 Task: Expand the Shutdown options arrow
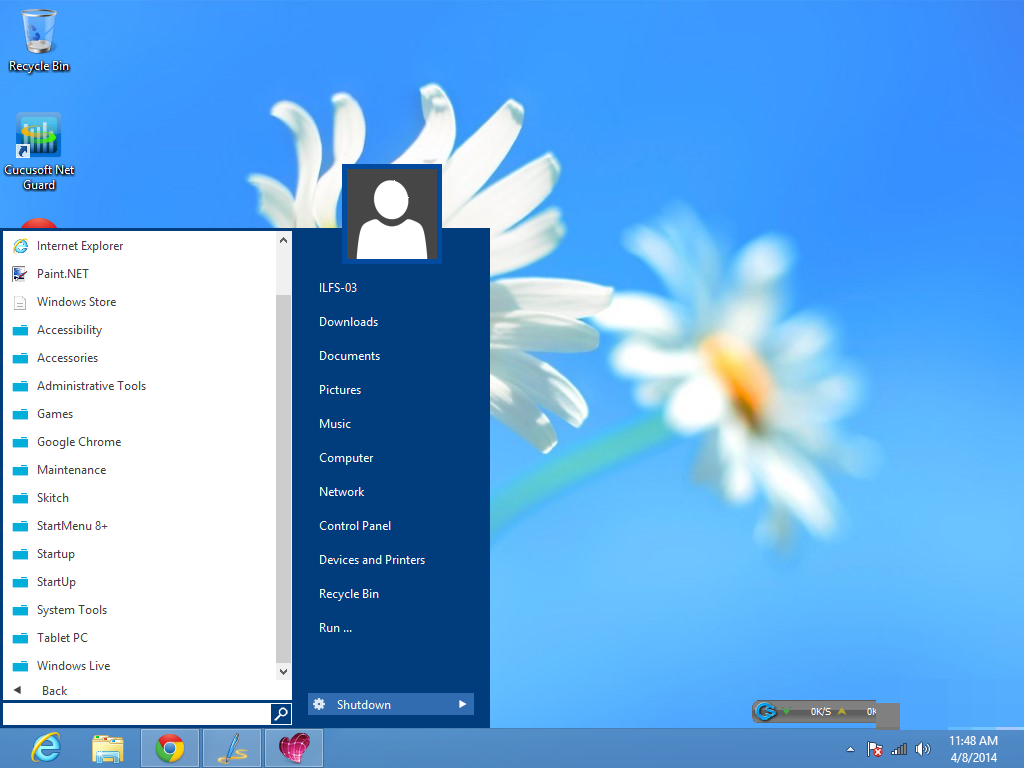462,705
